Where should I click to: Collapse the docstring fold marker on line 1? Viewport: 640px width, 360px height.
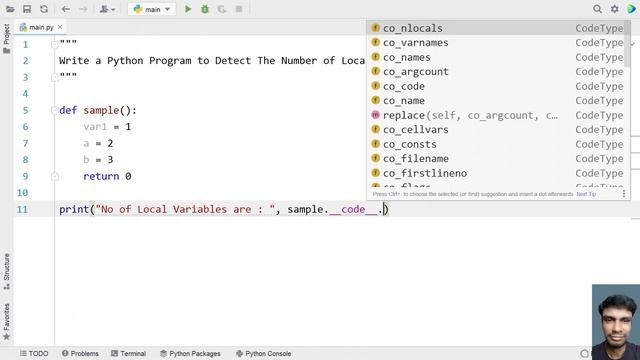click(55, 44)
